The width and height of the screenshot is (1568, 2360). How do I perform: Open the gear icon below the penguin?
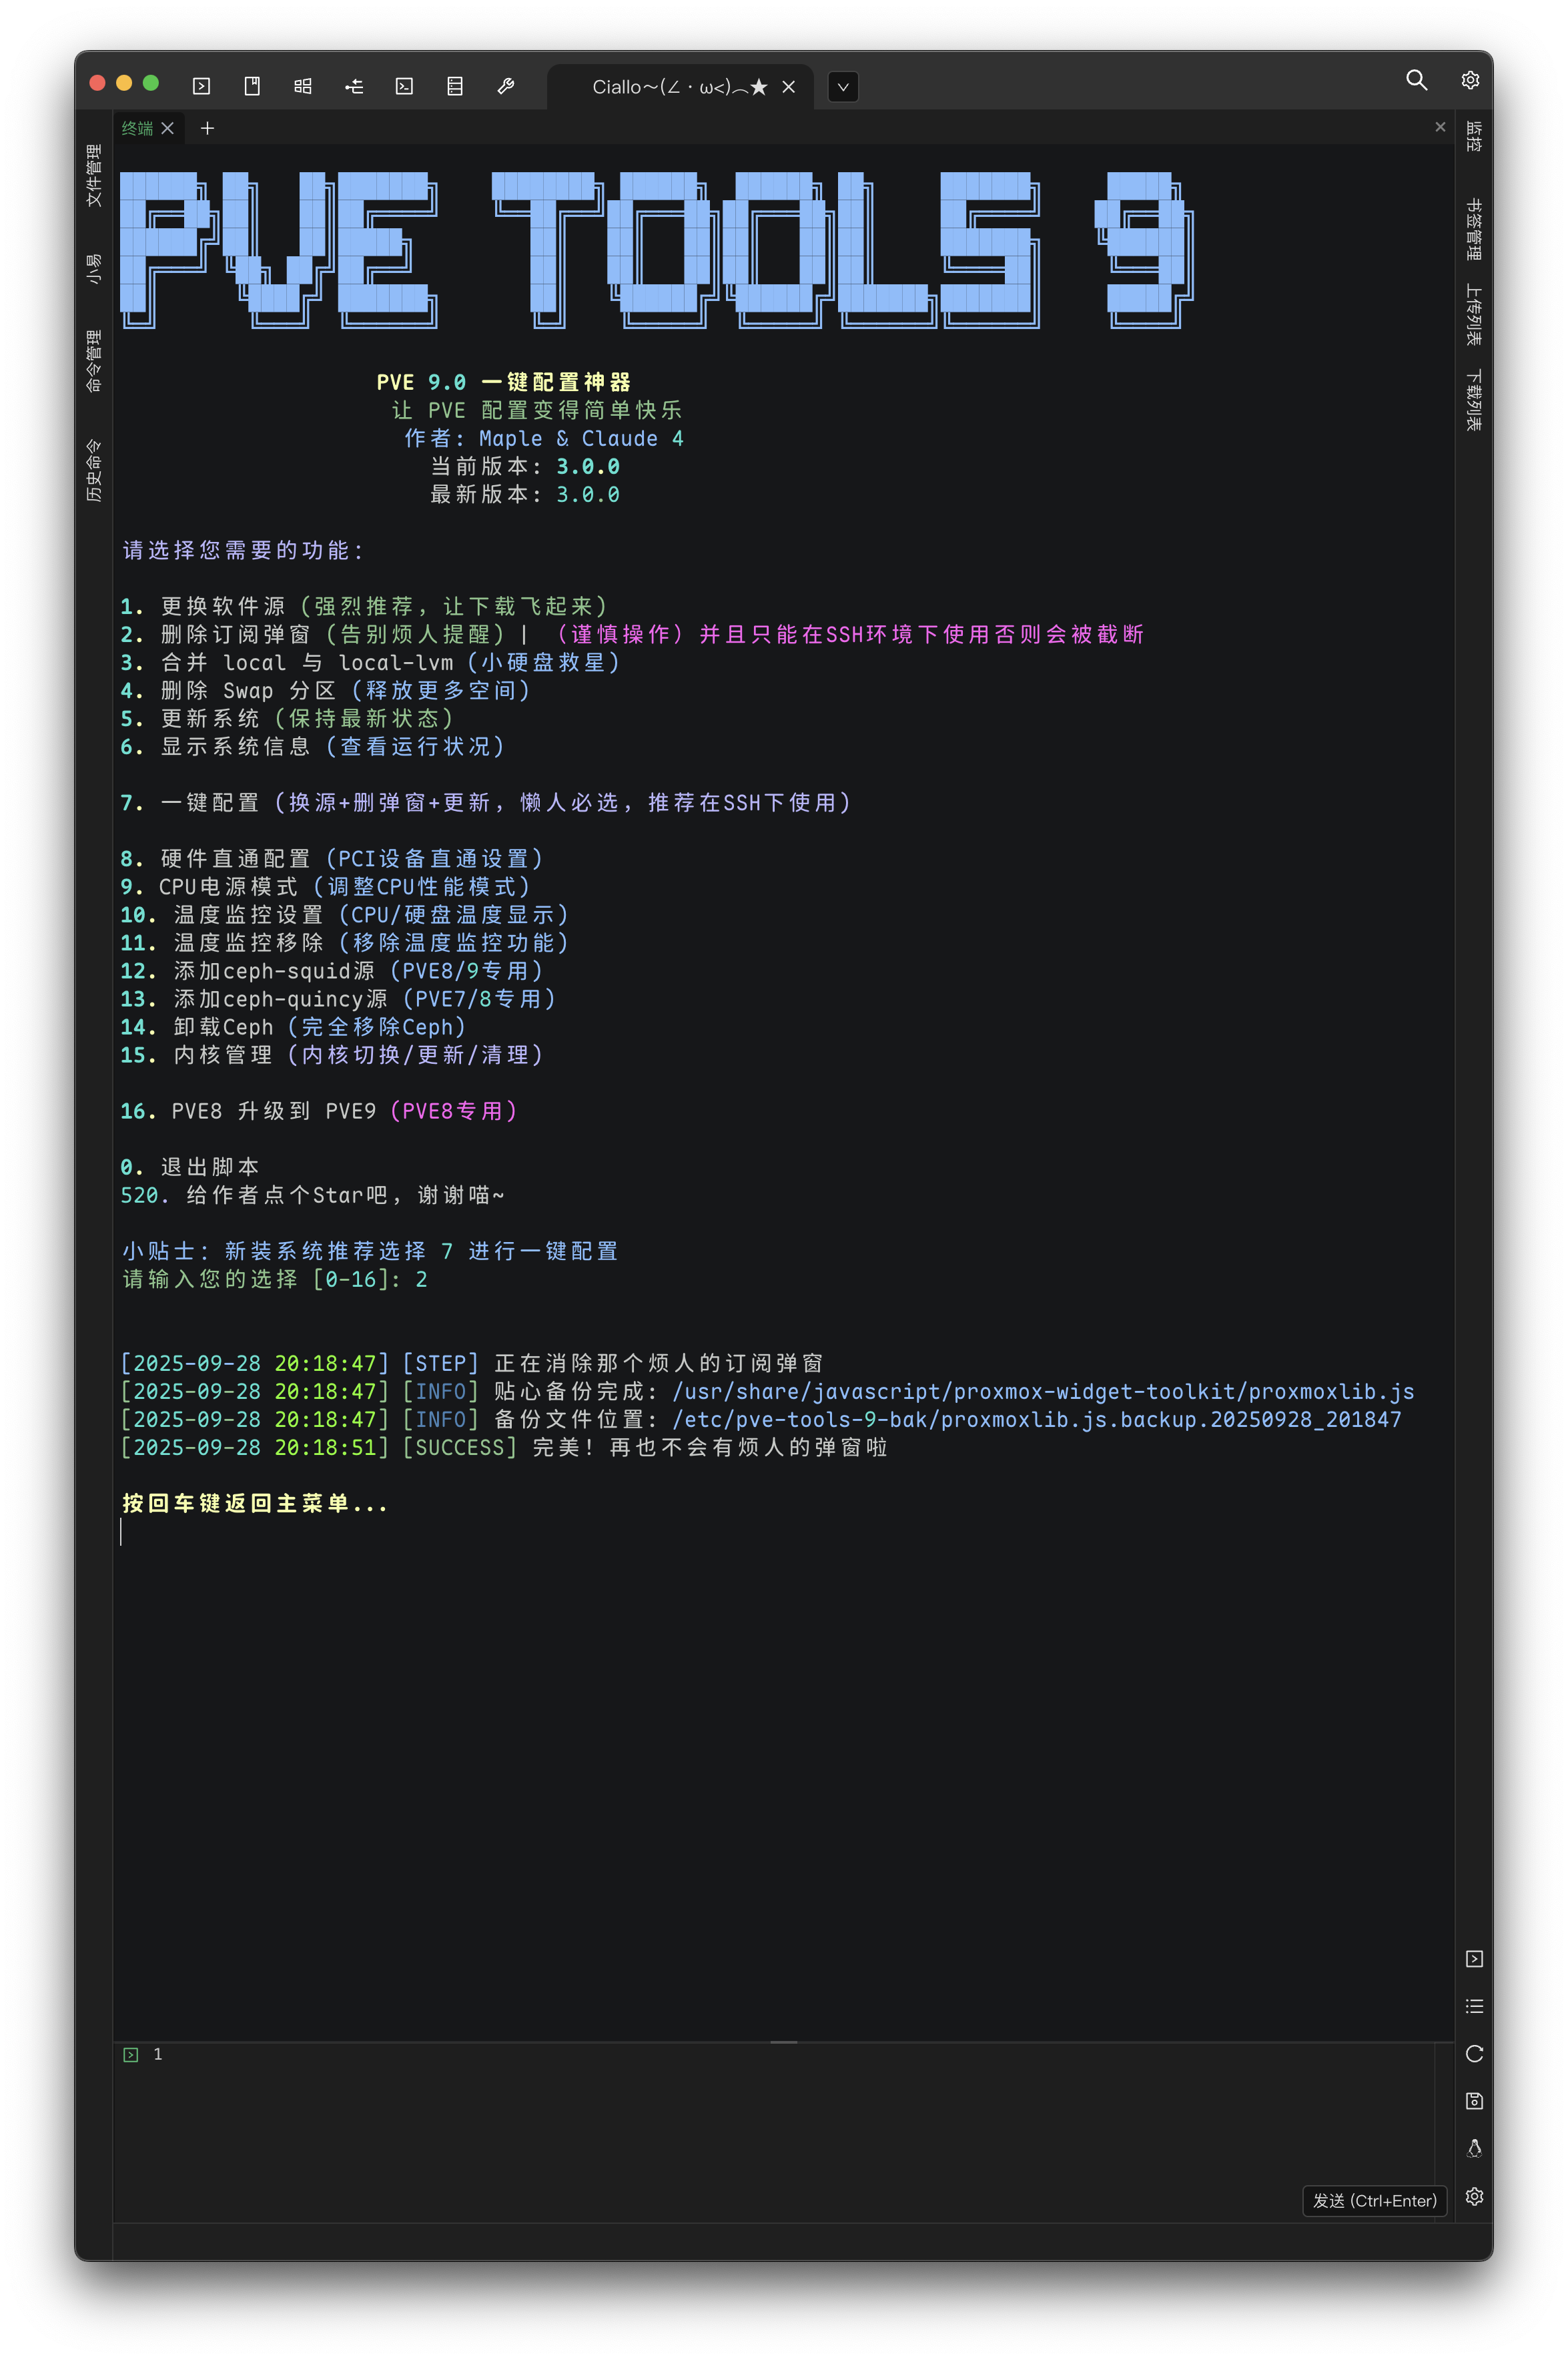[1474, 2196]
